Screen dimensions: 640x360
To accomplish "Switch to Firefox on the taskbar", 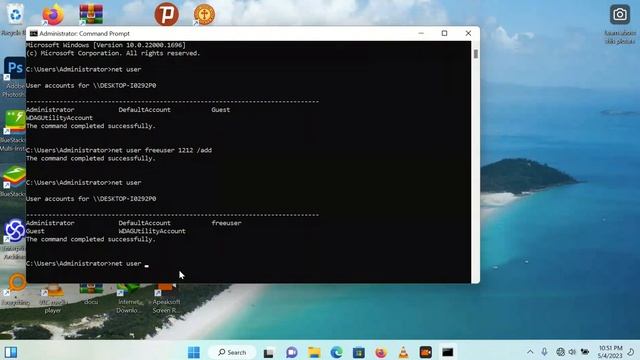I will (x=381, y=352).
